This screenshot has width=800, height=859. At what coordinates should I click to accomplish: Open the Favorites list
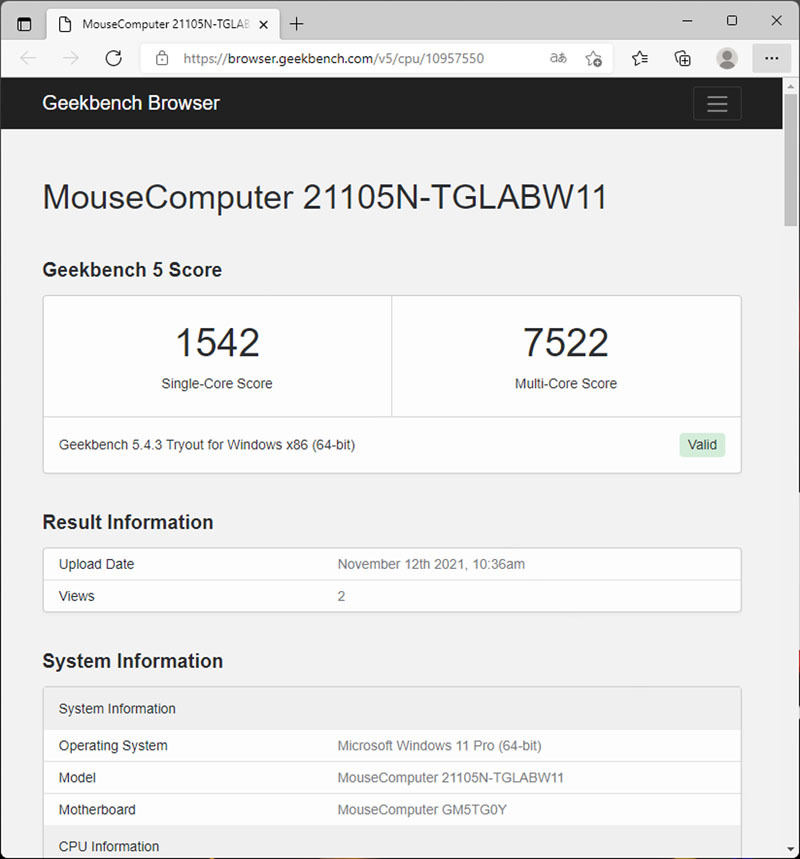click(639, 58)
